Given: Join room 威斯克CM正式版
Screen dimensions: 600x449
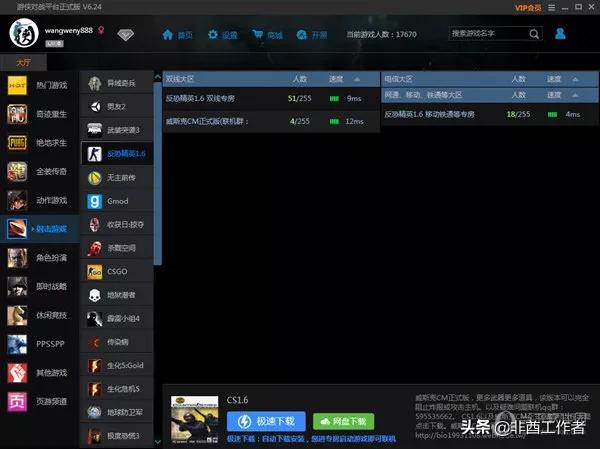Looking at the screenshot, I should (x=271, y=121).
